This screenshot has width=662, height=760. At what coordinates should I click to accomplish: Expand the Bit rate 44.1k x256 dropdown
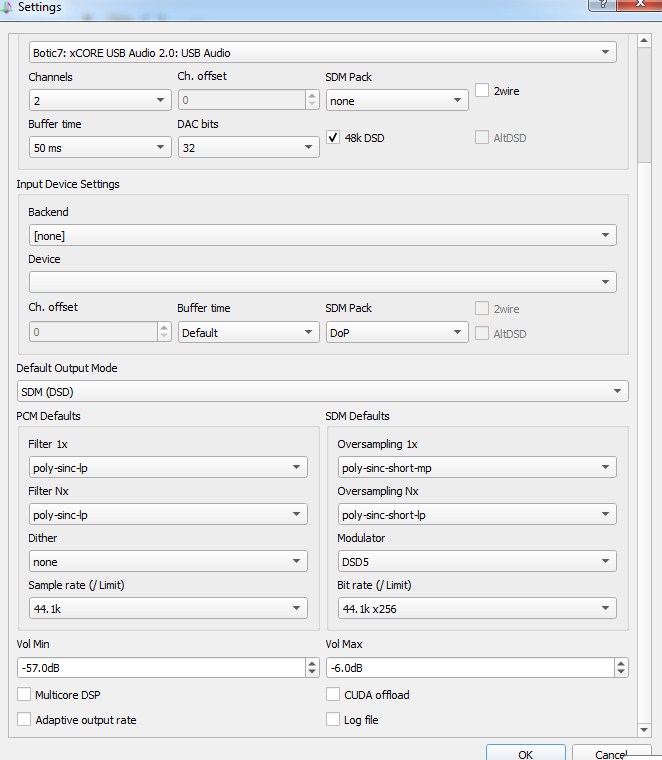[x=476, y=608]
